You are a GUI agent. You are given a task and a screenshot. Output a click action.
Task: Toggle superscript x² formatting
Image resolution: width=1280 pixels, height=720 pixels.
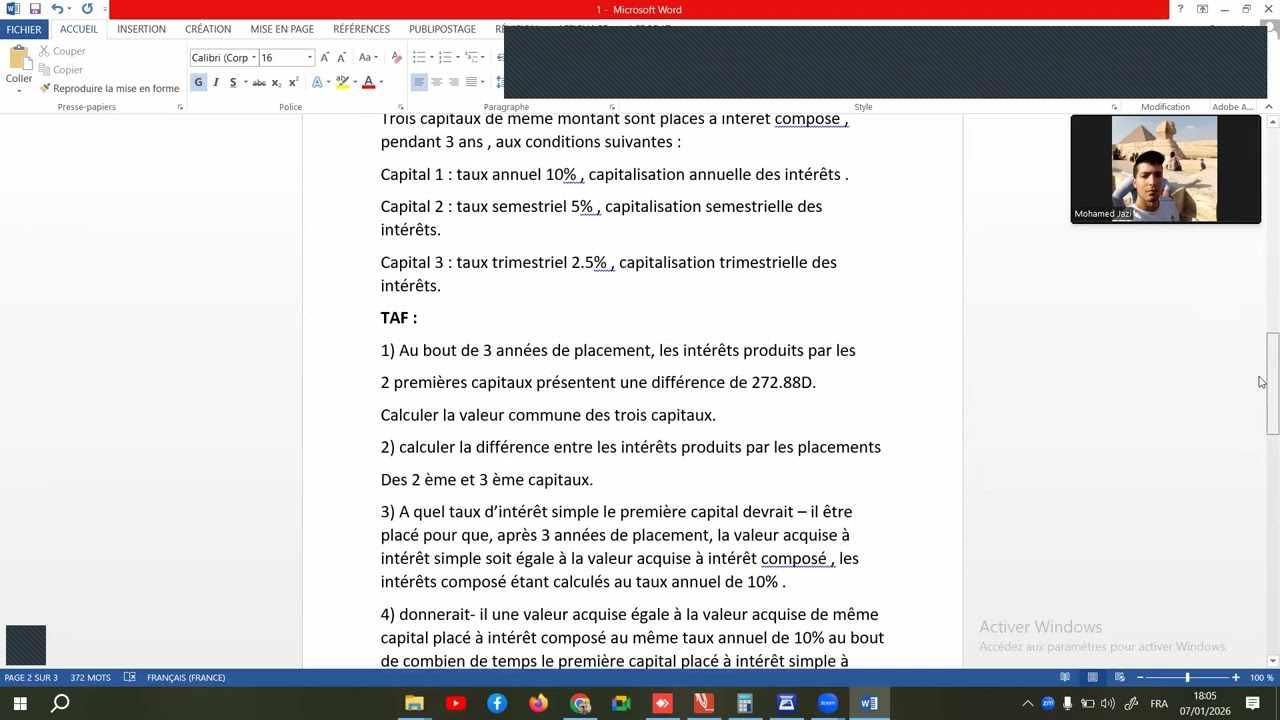[x=293, y=82]
